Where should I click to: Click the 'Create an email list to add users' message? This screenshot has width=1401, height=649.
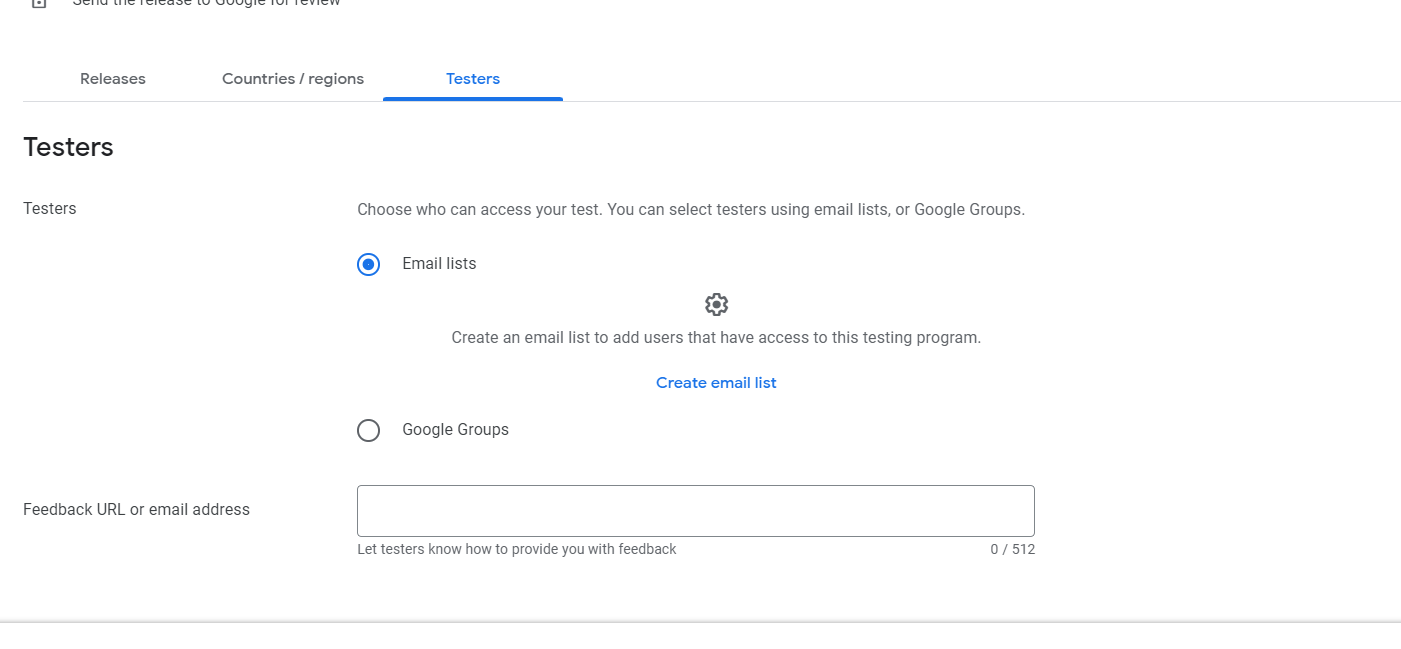[716, 338]
